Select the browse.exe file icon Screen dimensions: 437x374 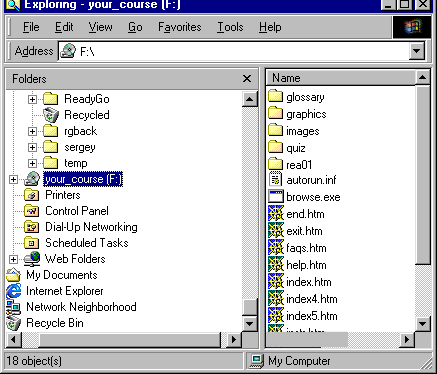276,197
